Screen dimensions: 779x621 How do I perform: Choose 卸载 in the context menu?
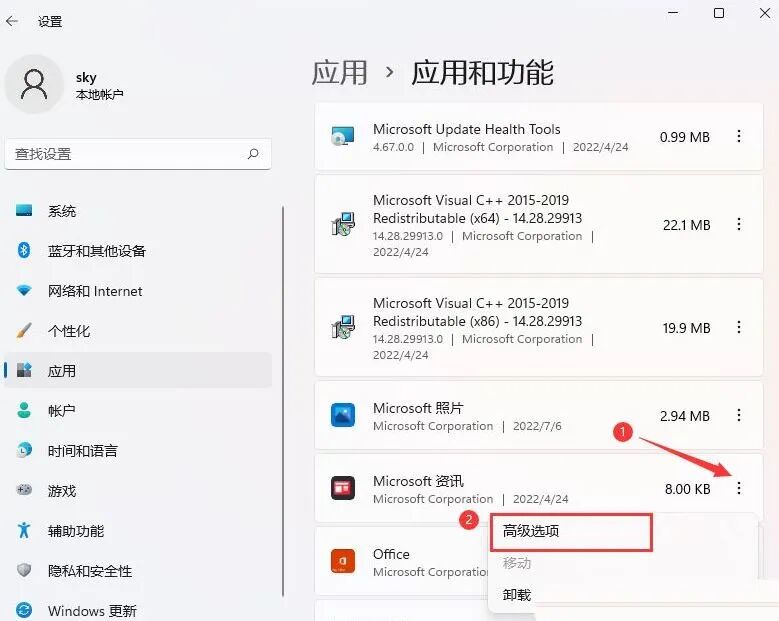(517, 595)
